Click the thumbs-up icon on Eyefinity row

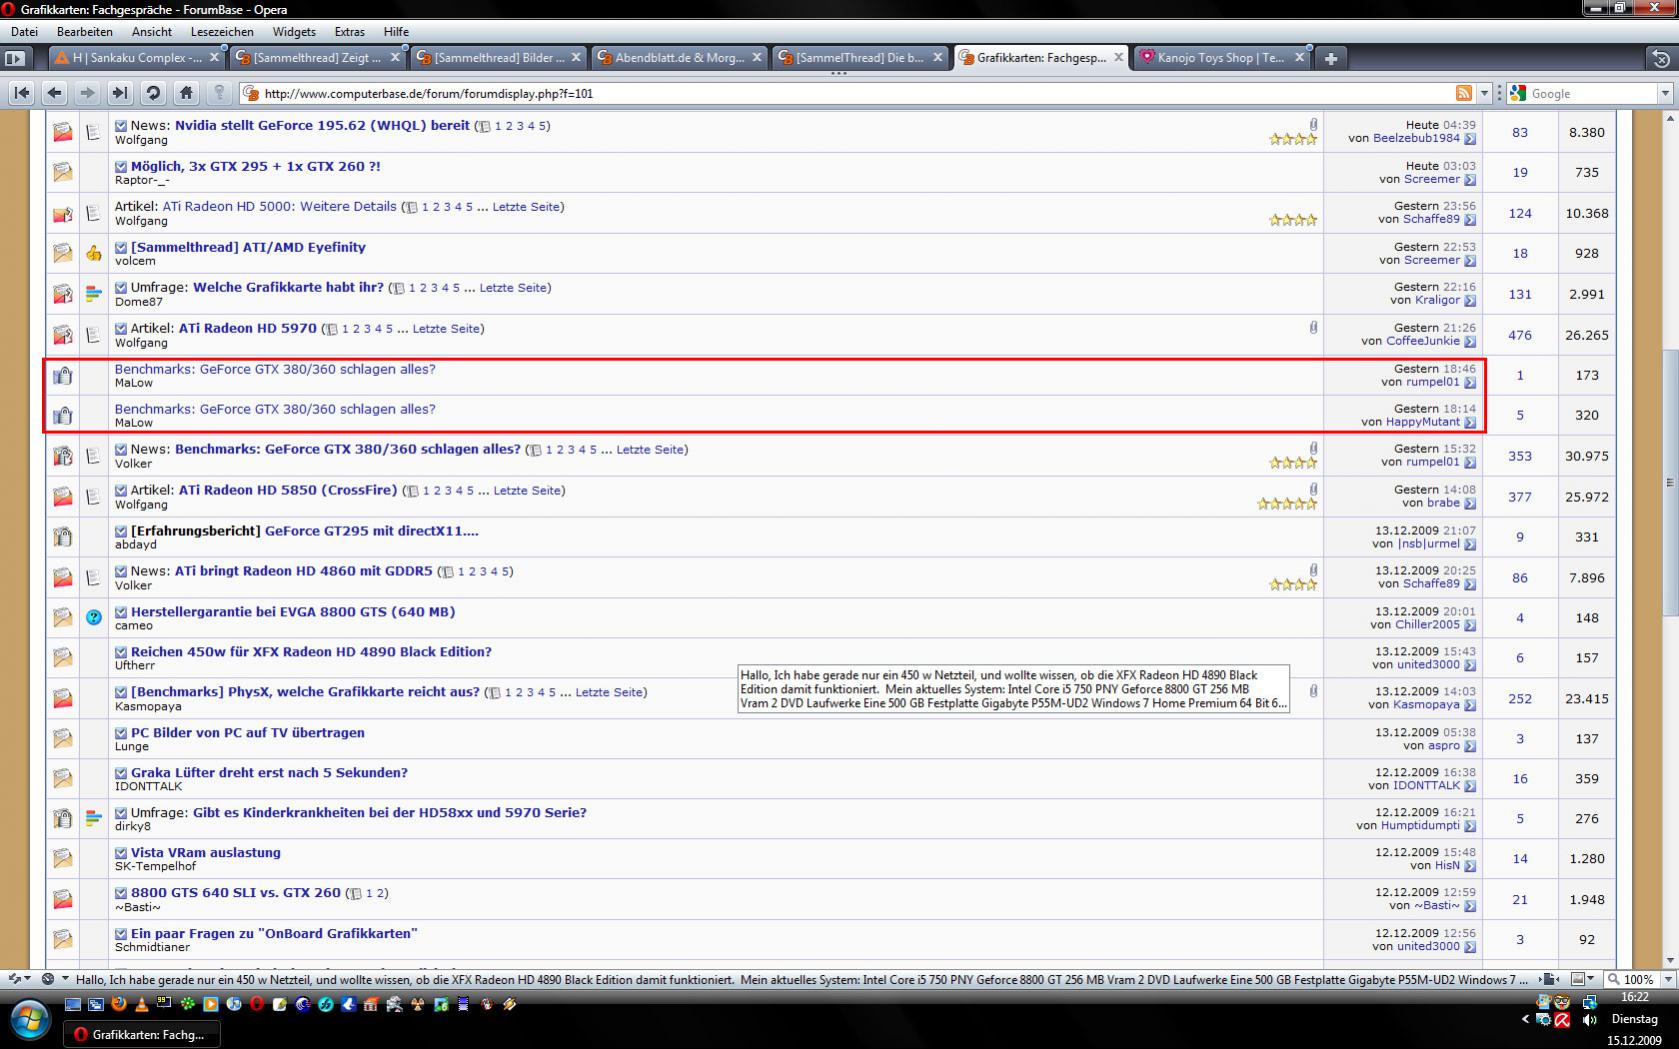pyautogui.click(x=94, y=253)
